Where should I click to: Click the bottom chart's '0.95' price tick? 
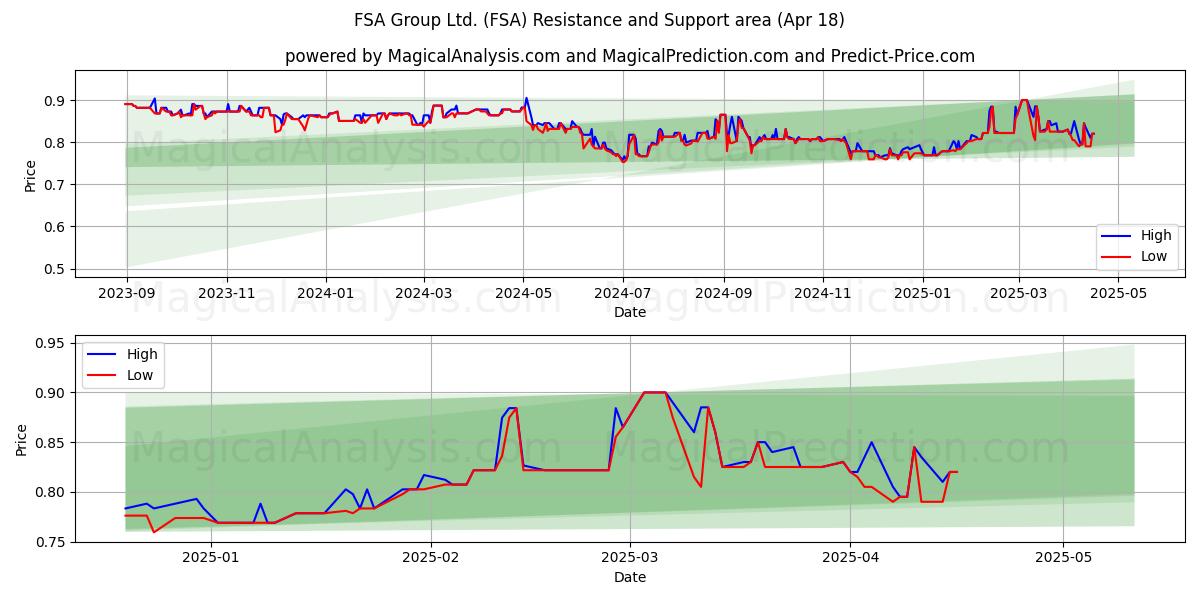click(x=51, y=344)
